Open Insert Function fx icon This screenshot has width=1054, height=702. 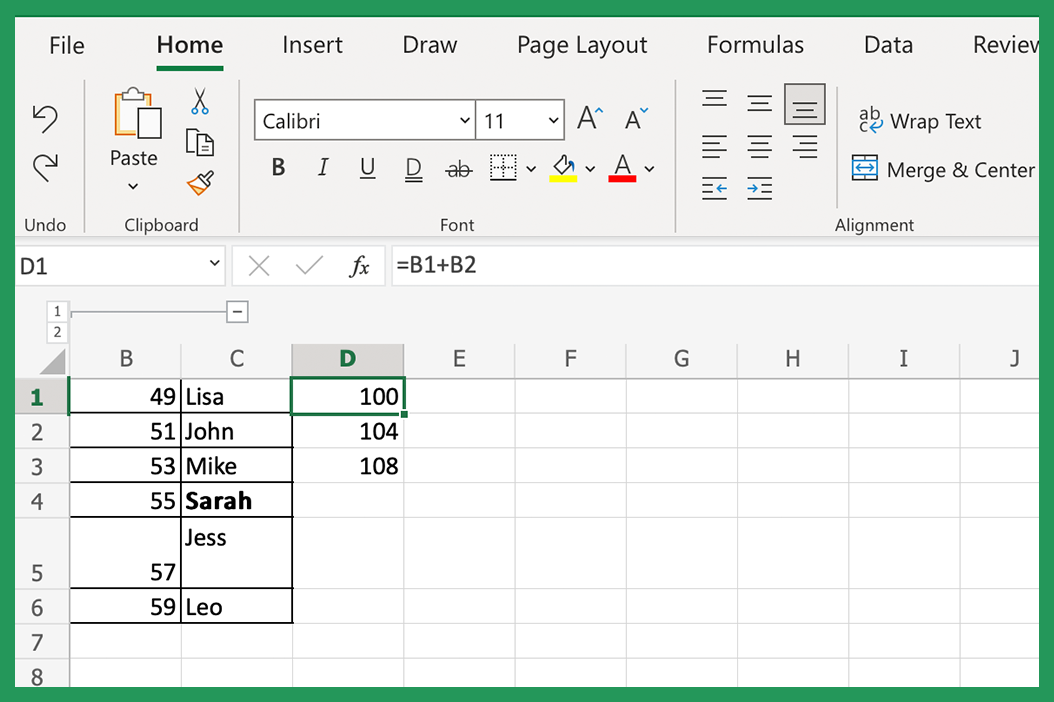360,266
